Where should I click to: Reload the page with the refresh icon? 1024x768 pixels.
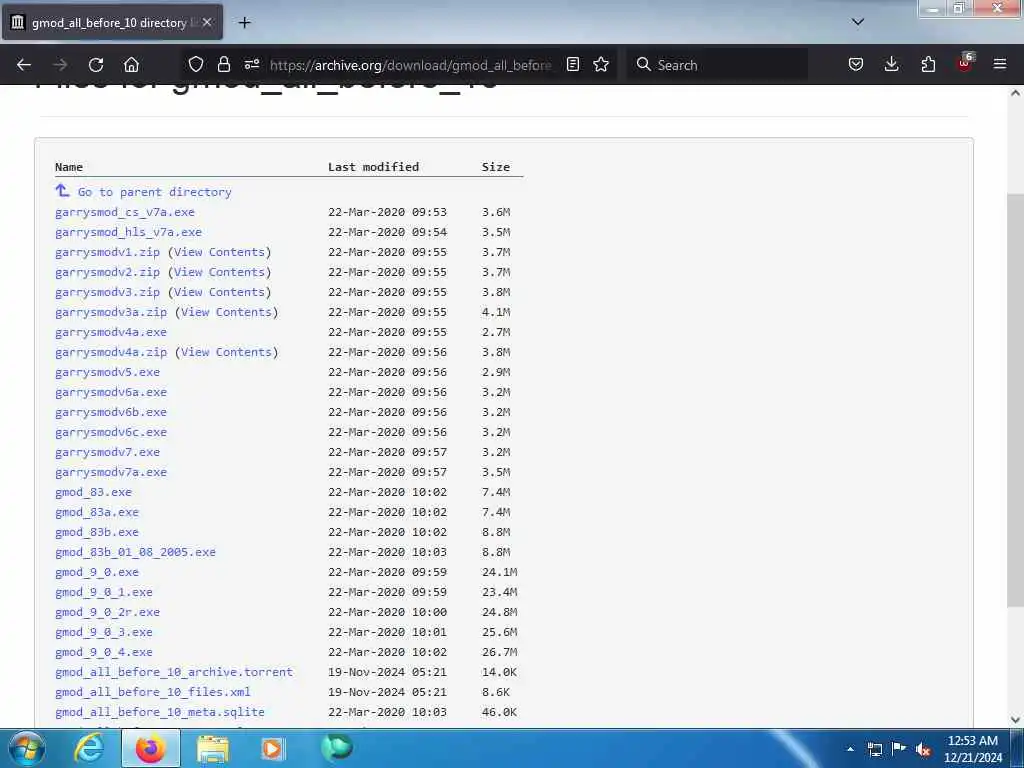(x=96, y=65)
